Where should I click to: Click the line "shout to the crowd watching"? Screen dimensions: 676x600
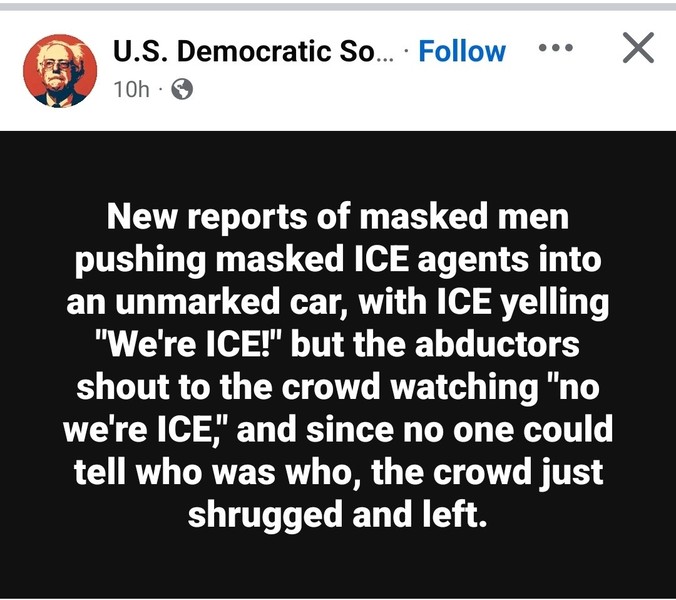click(x=307, y=387)
